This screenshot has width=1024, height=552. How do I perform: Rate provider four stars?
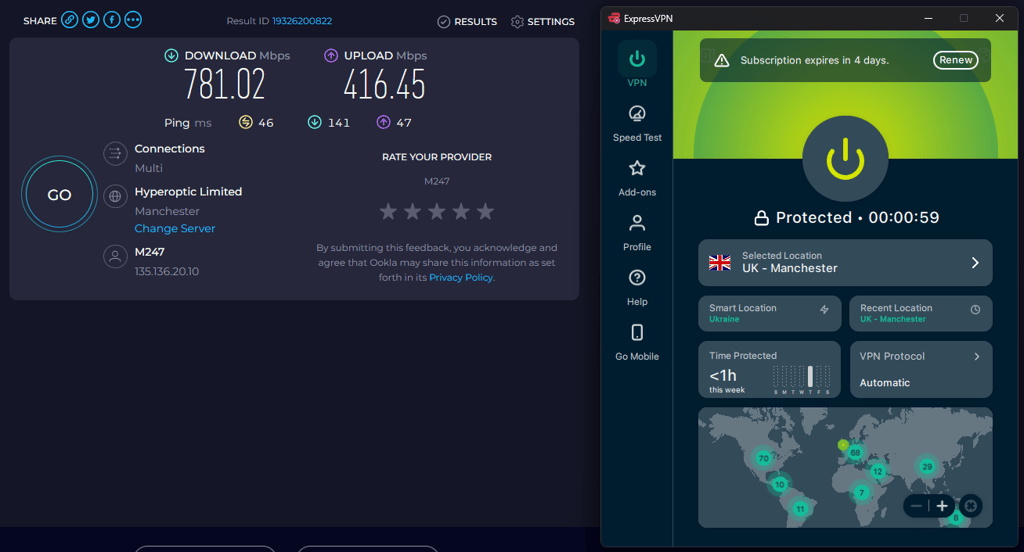pos(461,211)
